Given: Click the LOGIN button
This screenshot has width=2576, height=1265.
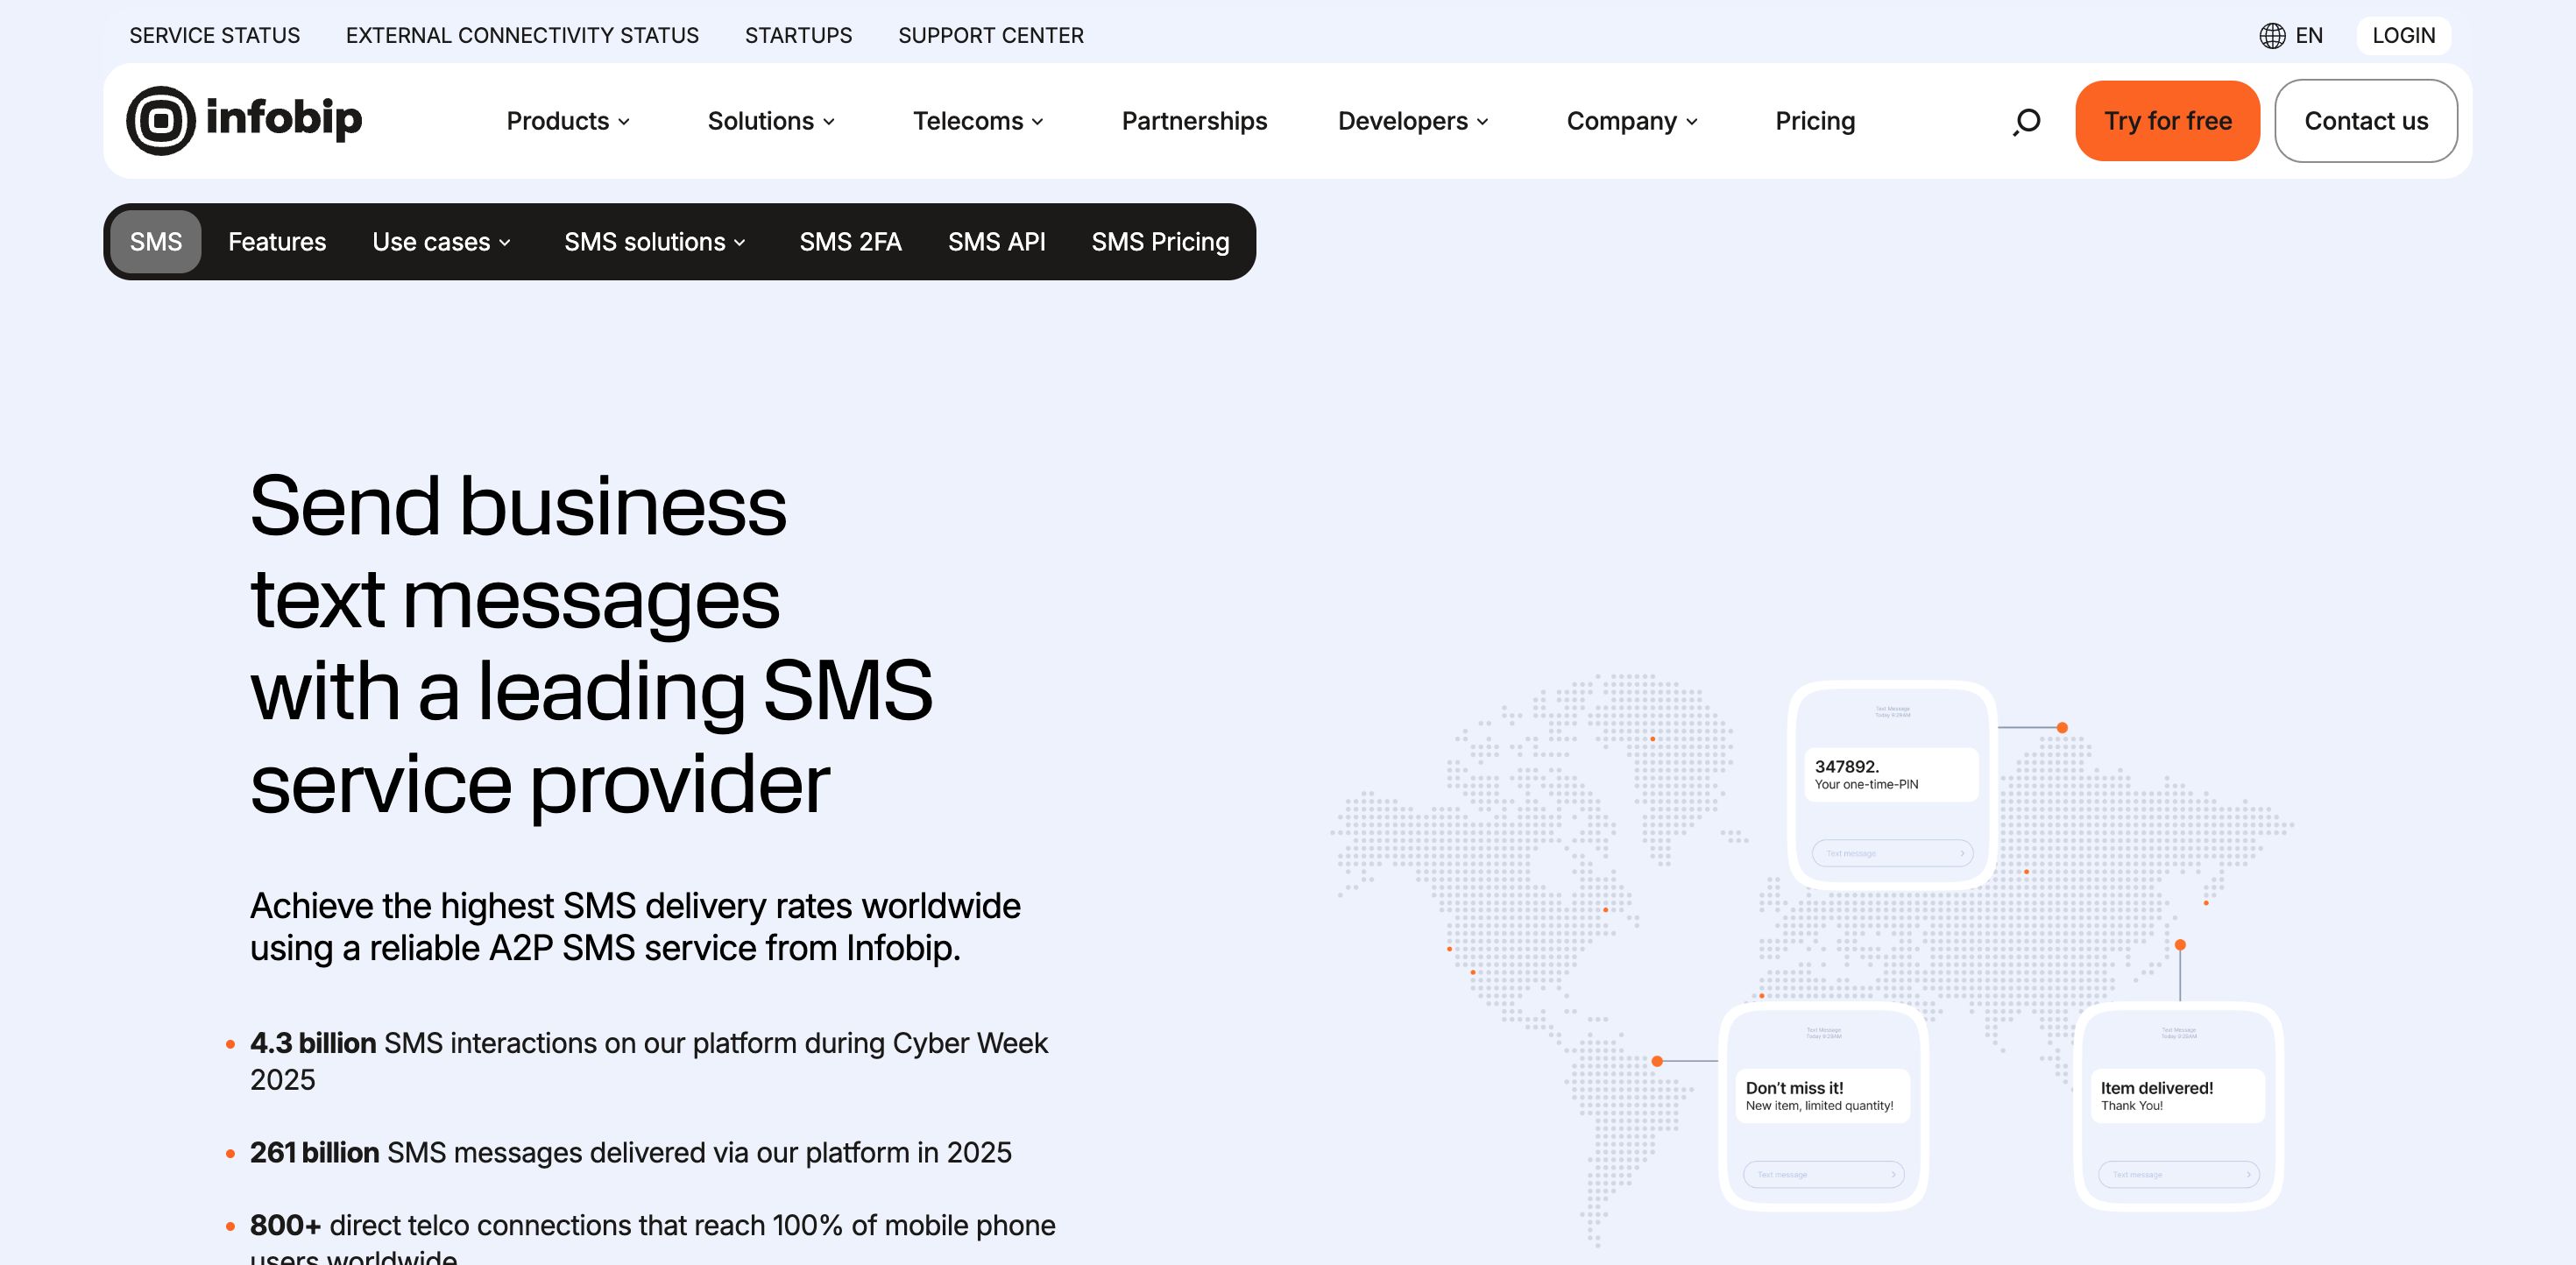Looking at the screenshot, I should pos(2403,36).
